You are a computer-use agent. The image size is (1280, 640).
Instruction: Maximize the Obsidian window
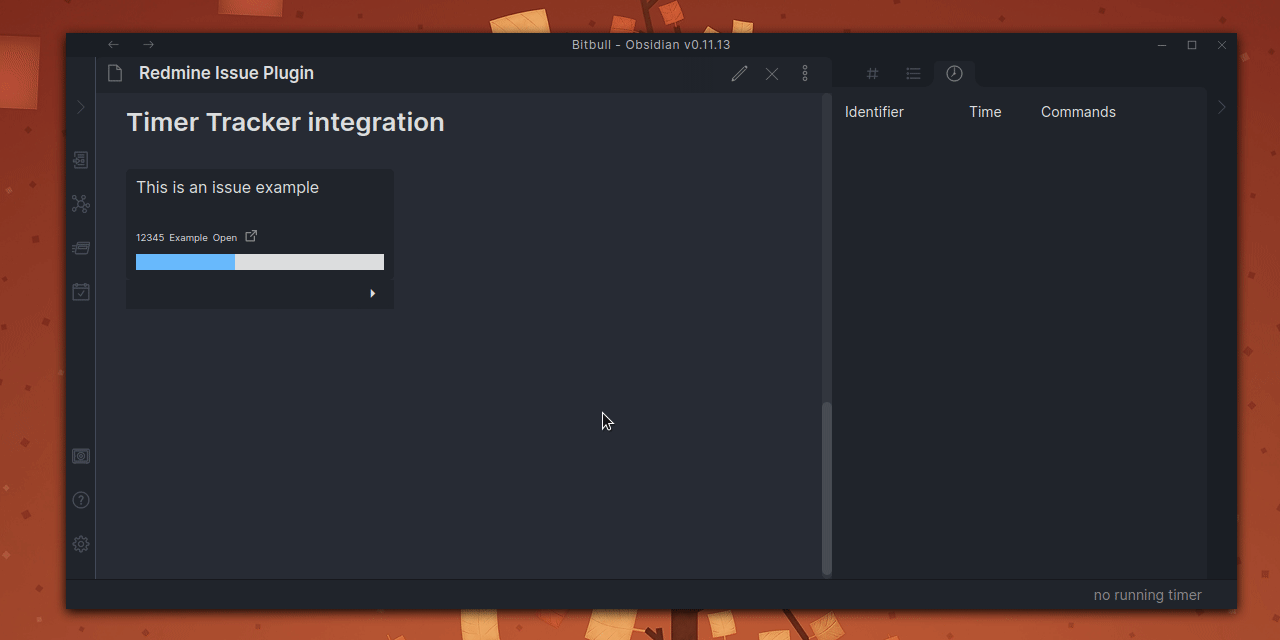pyautogui.click(x=1192, y=45)
